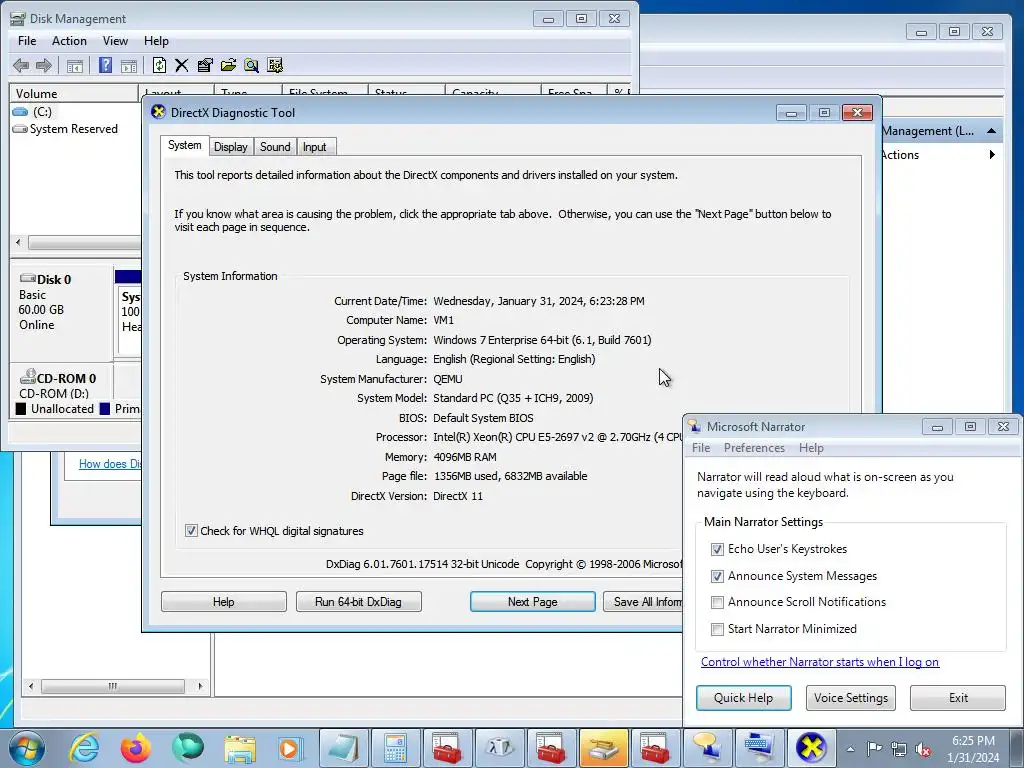1024x768 pixels.
Task: Click the muted volume tray icon
Action: (x=923, y=749)
